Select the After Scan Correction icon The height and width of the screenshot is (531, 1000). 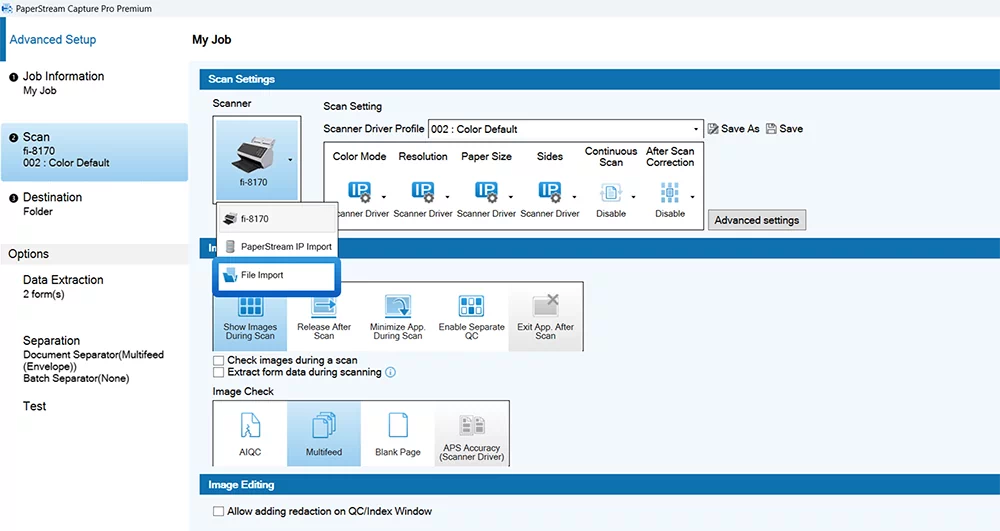[x=669, y=192]
